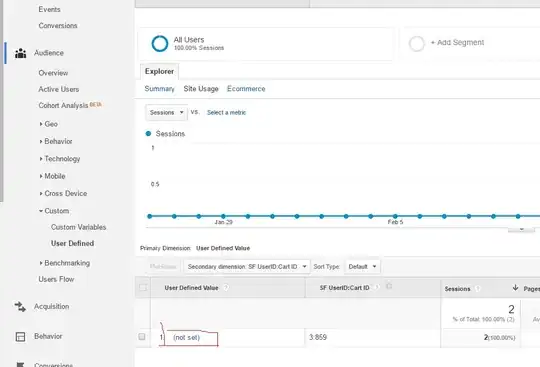This screenshot has width=540, height=367.
Task: Click the chart data point above Feb 5
Action: 395,216
